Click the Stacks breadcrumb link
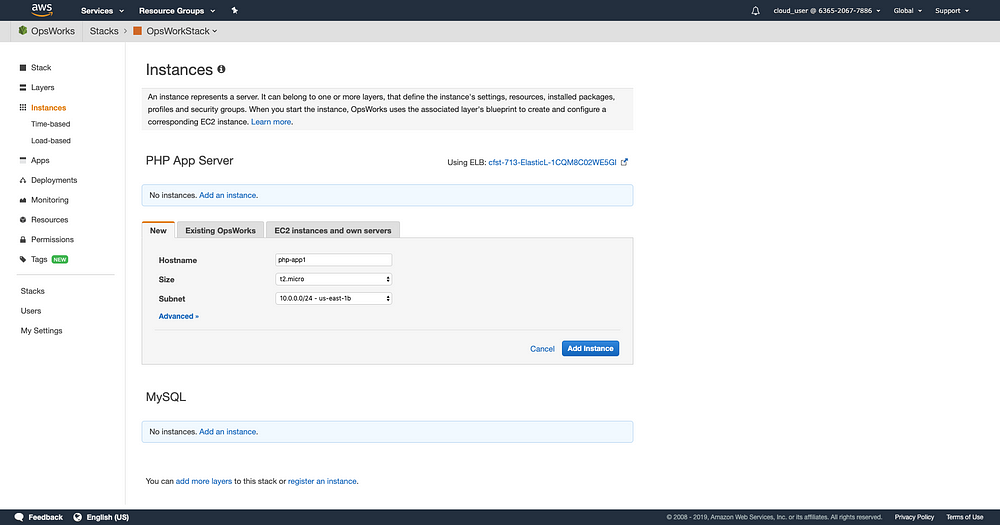 click(104, 31)
